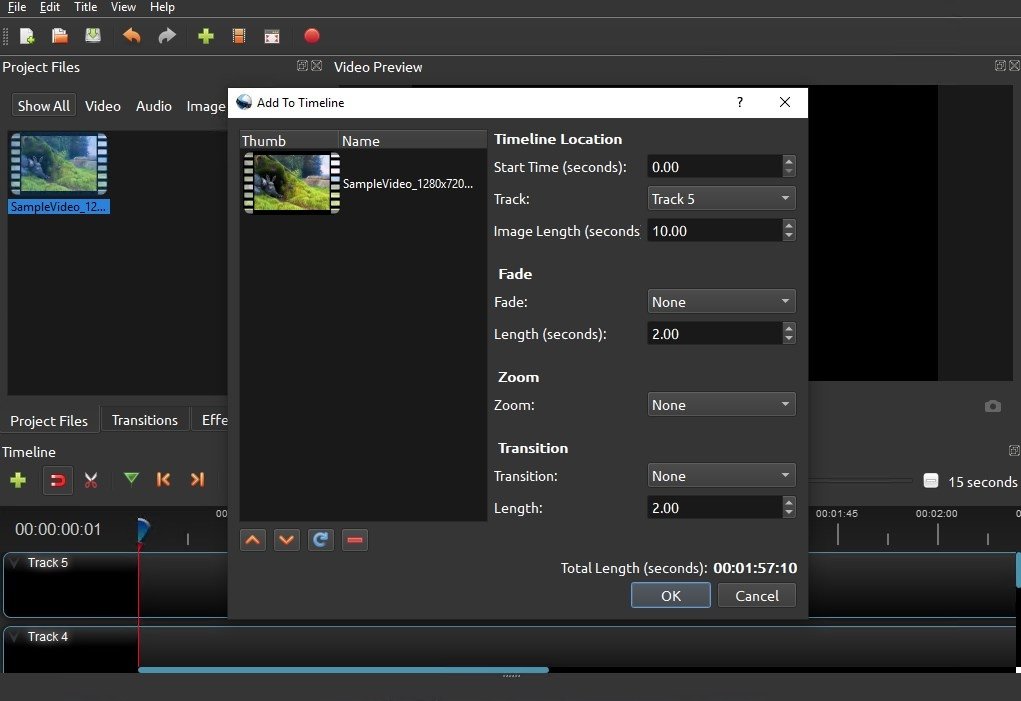Add a marker with the green triangle icon
Viewport: 1021px width, 701px height.
coord(132,480)
